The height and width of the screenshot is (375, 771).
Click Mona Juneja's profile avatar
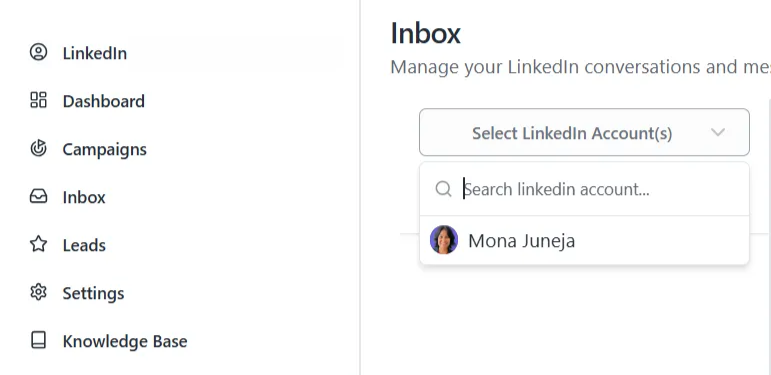[444, 240]
